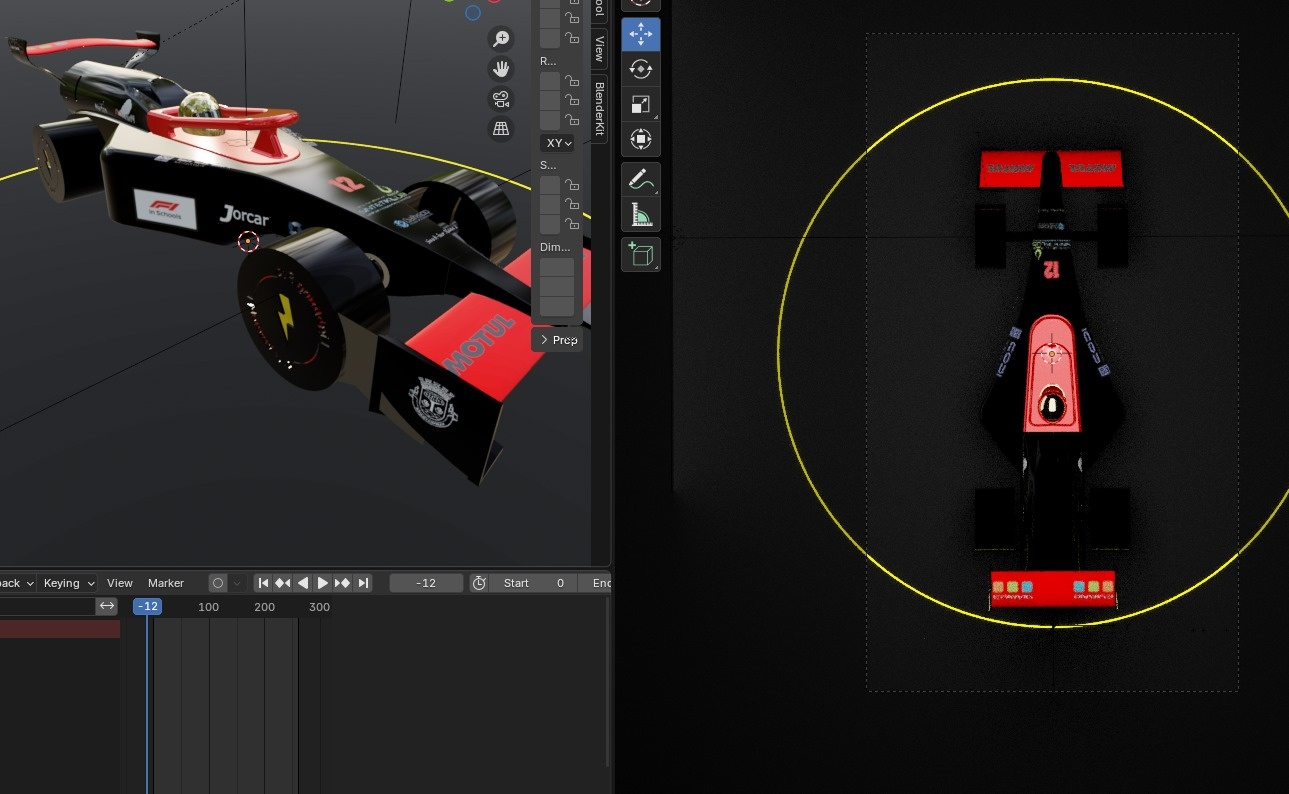The height and width of the screenshot is (794, 1289).
Task: Switch perspective/orthographic with grid icon
Action: click(501, 129)
